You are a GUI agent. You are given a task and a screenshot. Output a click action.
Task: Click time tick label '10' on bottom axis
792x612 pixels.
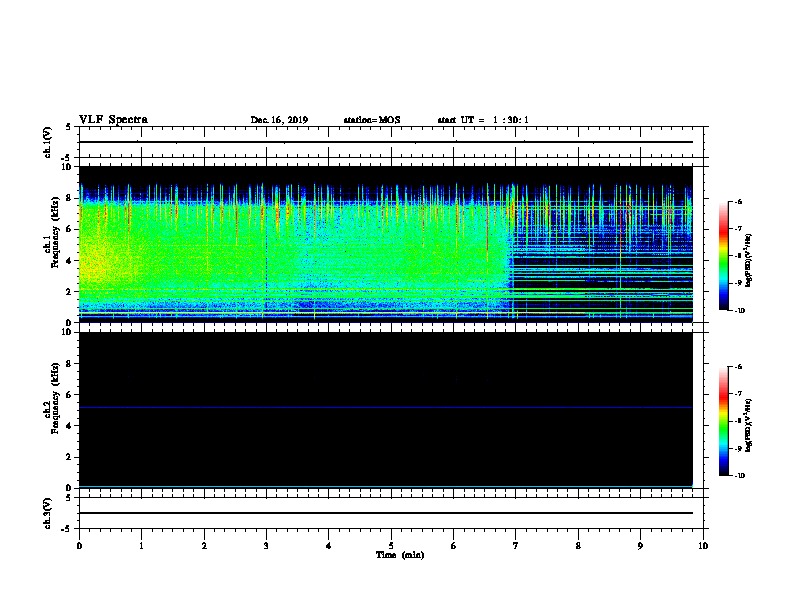[703, 546]
